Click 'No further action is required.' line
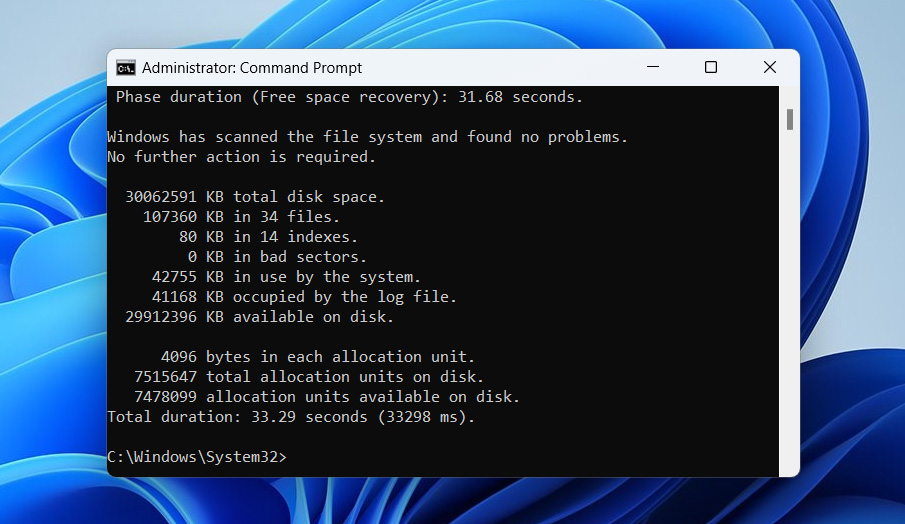Screen dimensions: 905x524 click(x=242, y=157)
